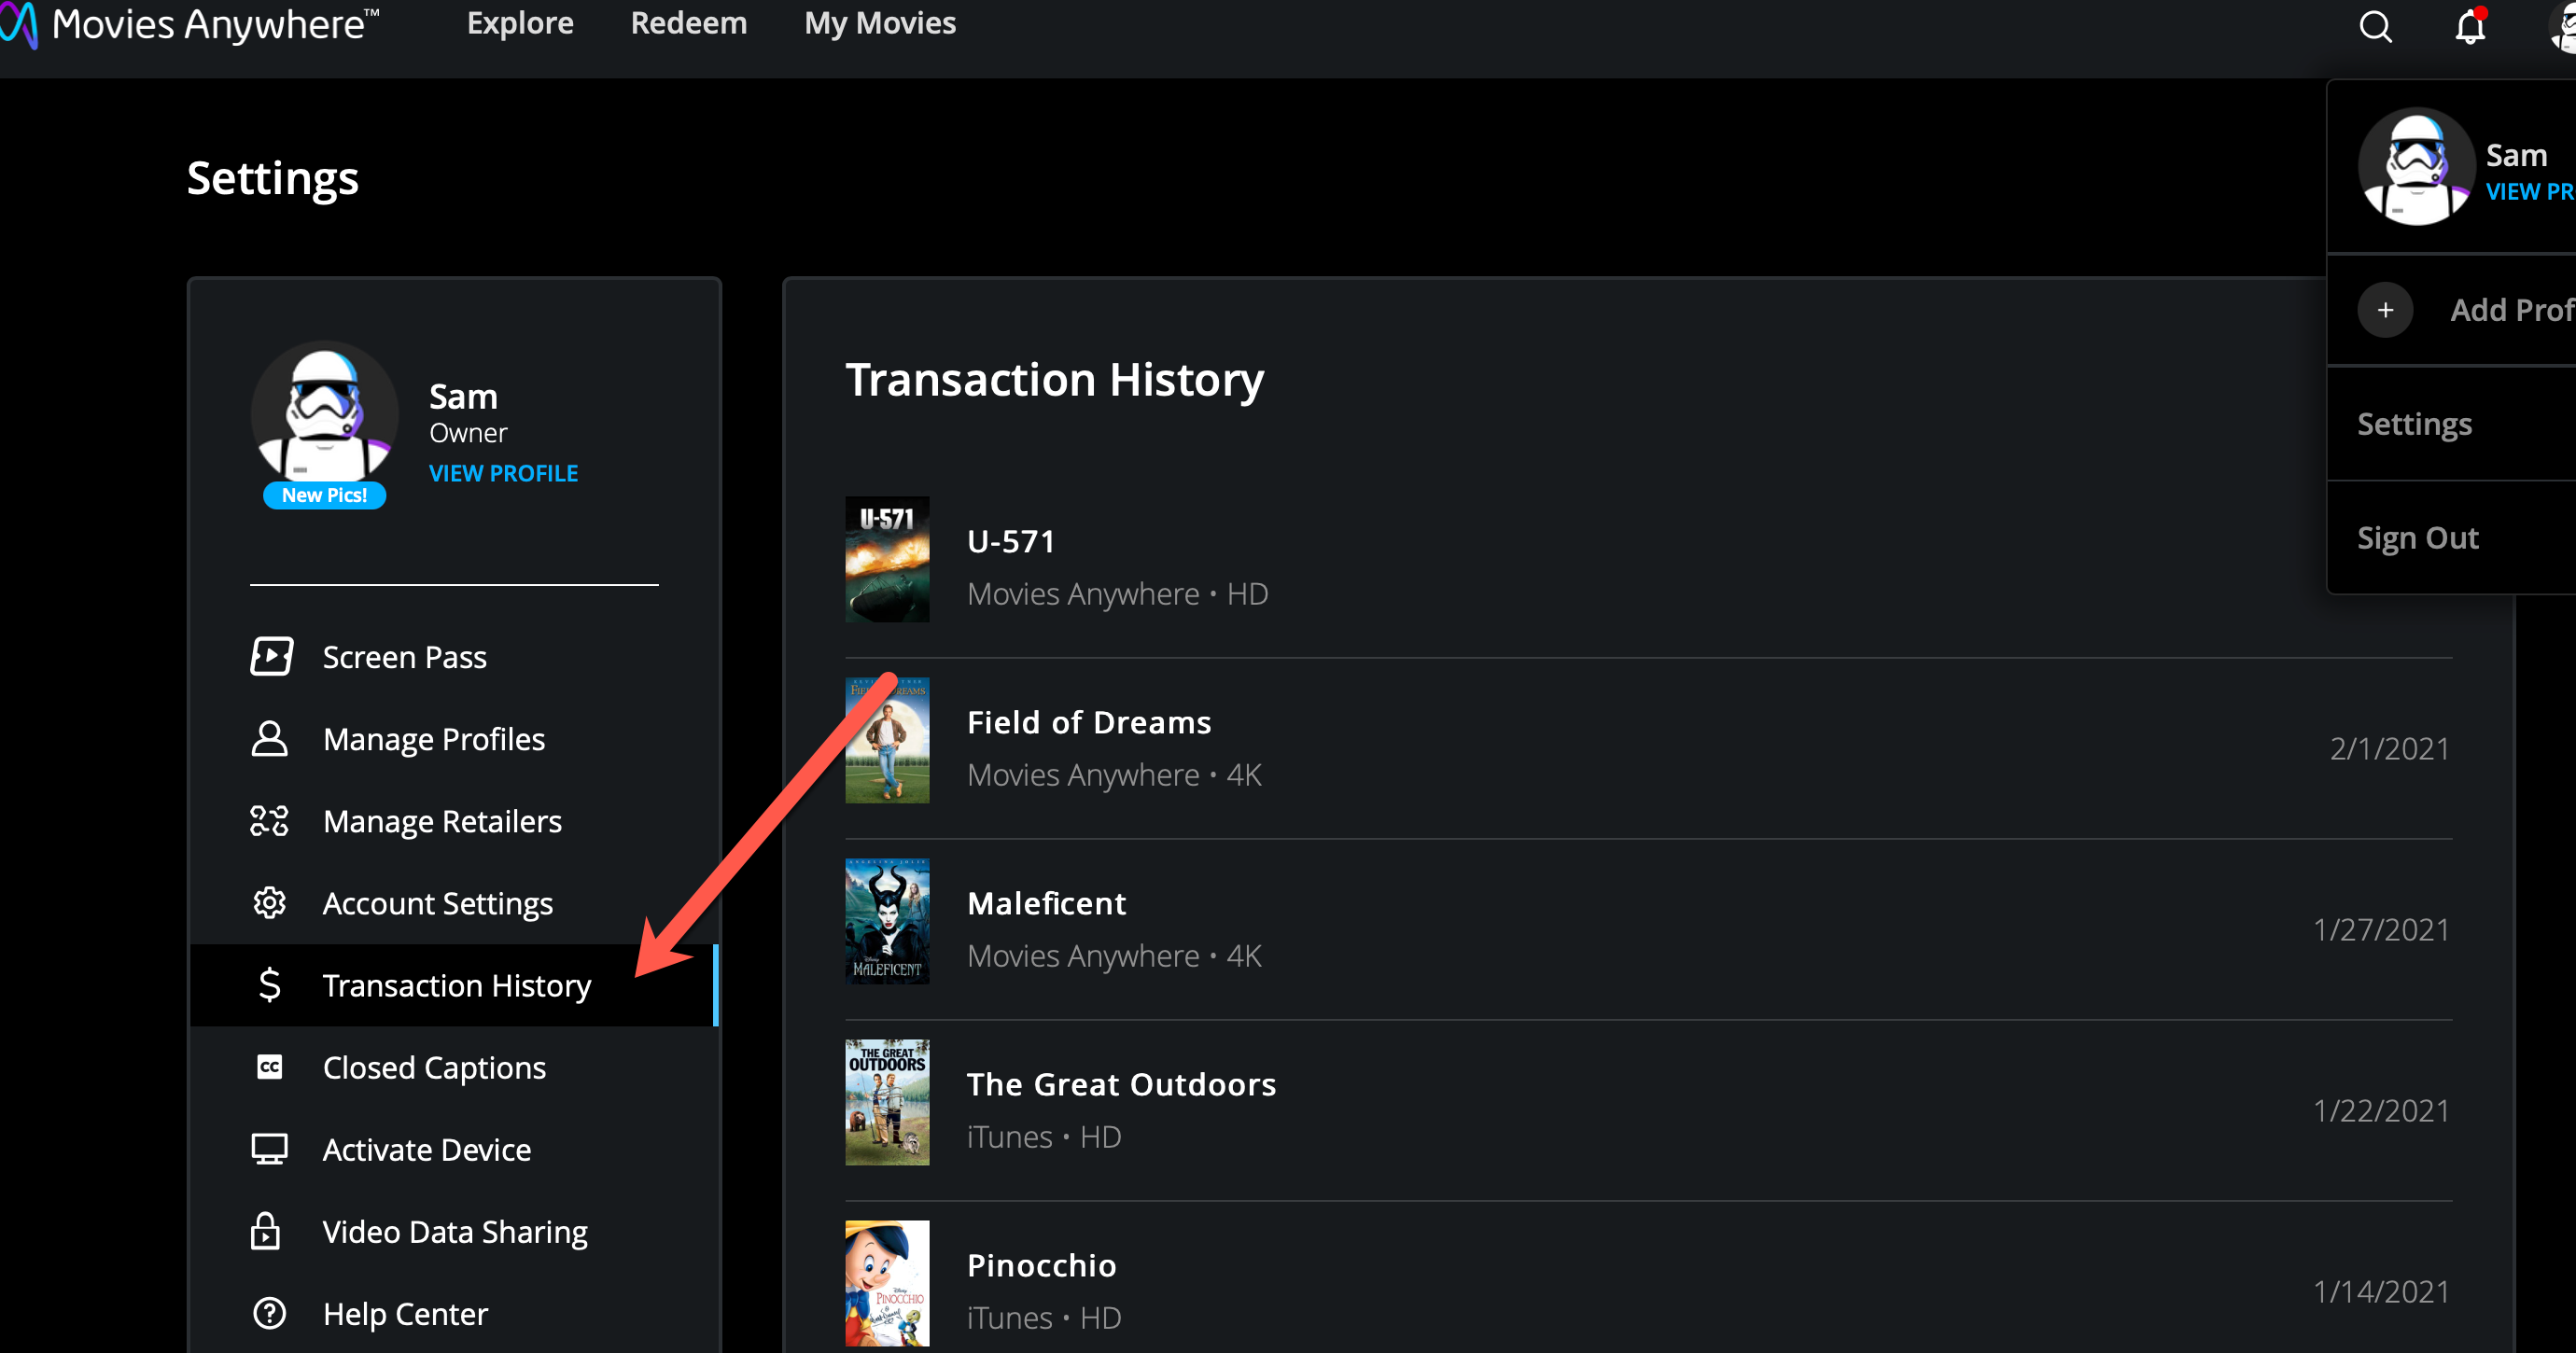Click the Activate Device monitor icon
Screen dimensions: 2576x1353
269,1149
